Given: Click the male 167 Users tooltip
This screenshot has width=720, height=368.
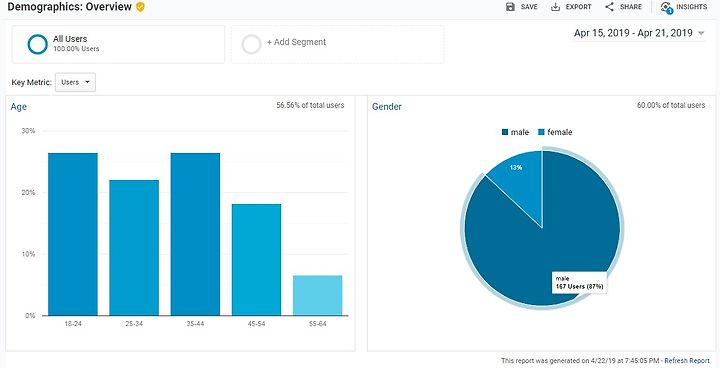Looking at the screenshot, I should (x=579, y=283).
